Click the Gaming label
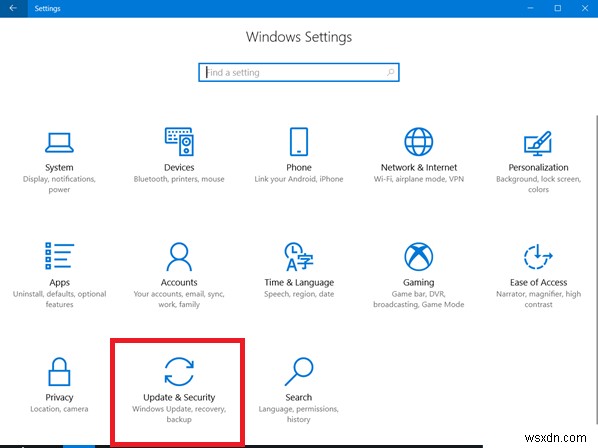The width and height of the screenshot is (598, 448). [418, 283]
